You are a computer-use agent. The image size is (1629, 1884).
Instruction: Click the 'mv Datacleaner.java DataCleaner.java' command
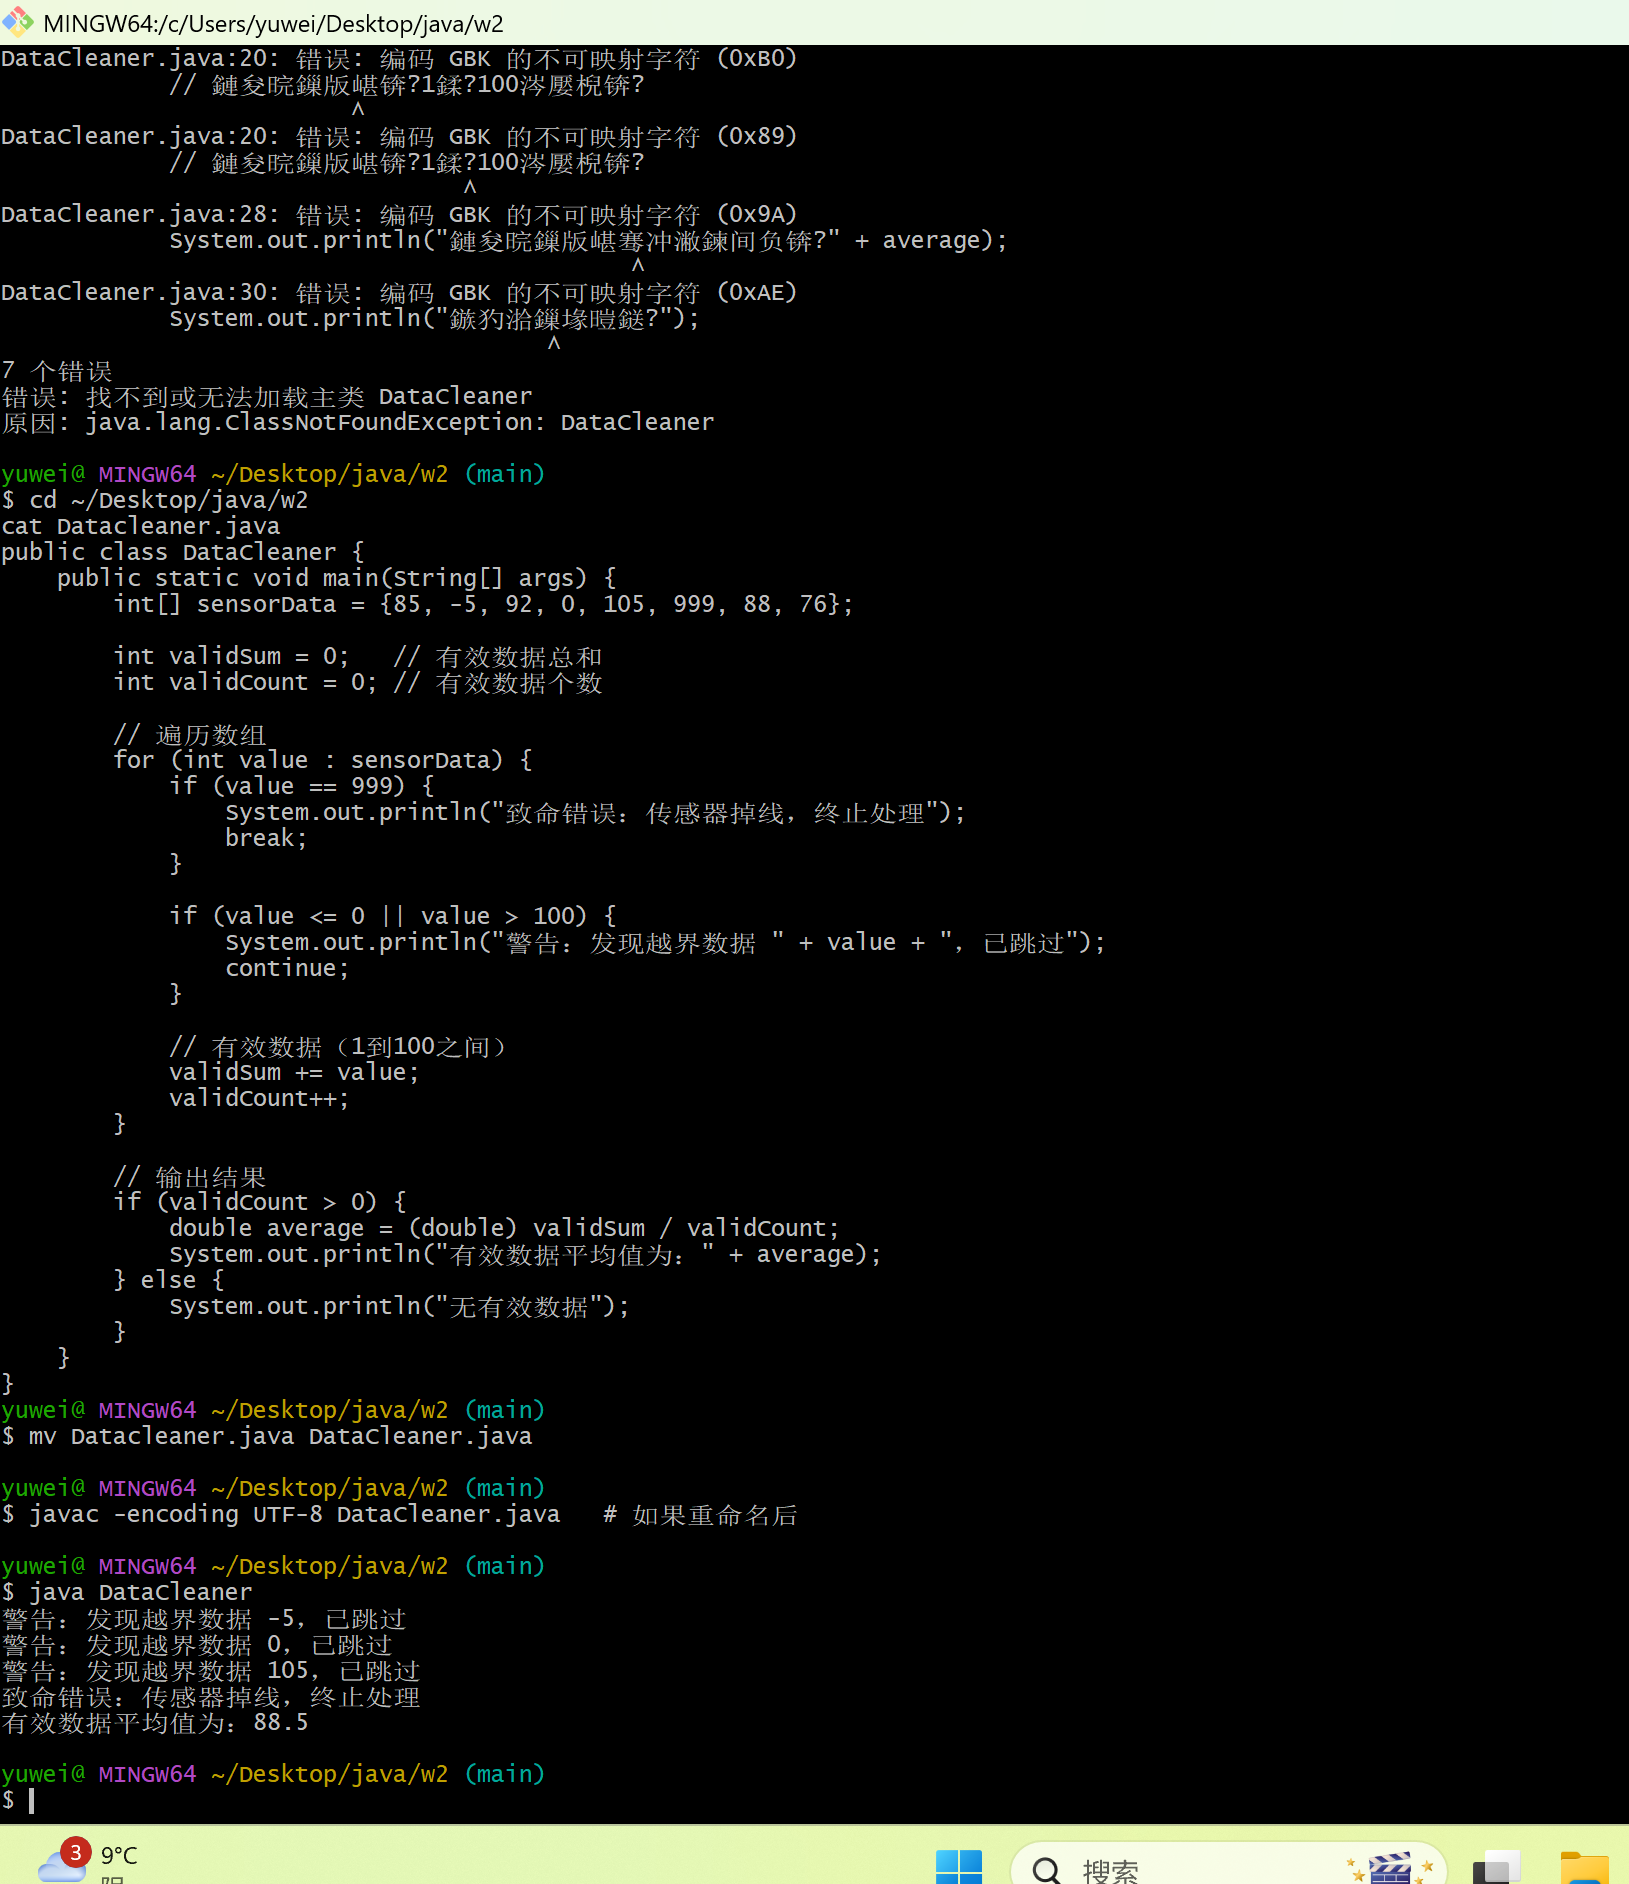280,1436
